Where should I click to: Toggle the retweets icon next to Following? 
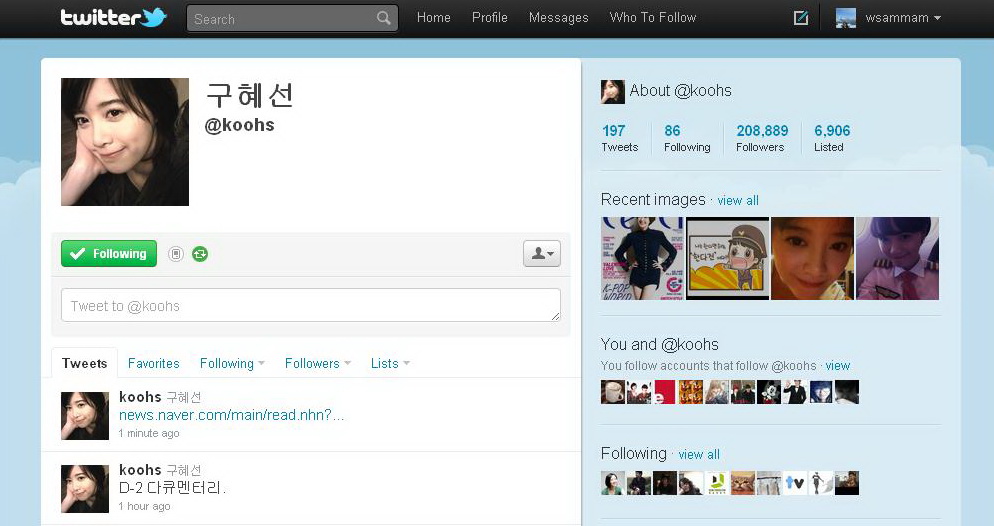point(200,254)
